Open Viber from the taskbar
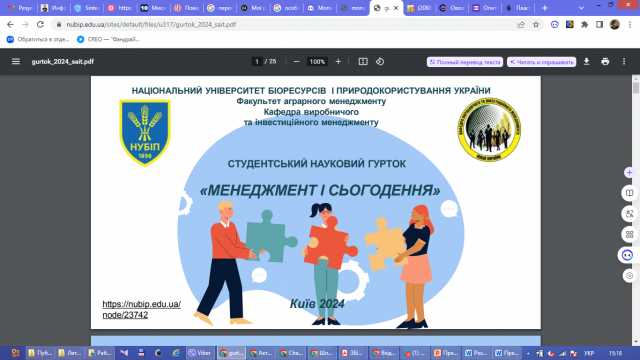 [200, 353]
